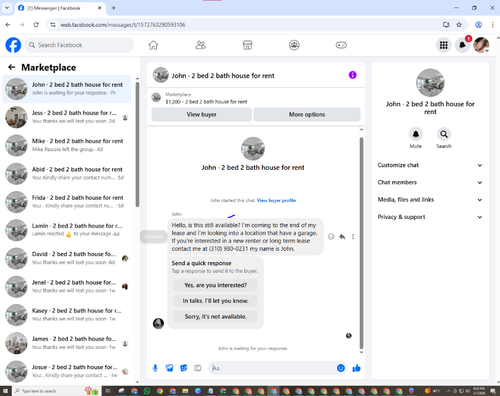Search in conversation magnifier icon
Viewport: 500px width, 396px height.
pos(444,134)
